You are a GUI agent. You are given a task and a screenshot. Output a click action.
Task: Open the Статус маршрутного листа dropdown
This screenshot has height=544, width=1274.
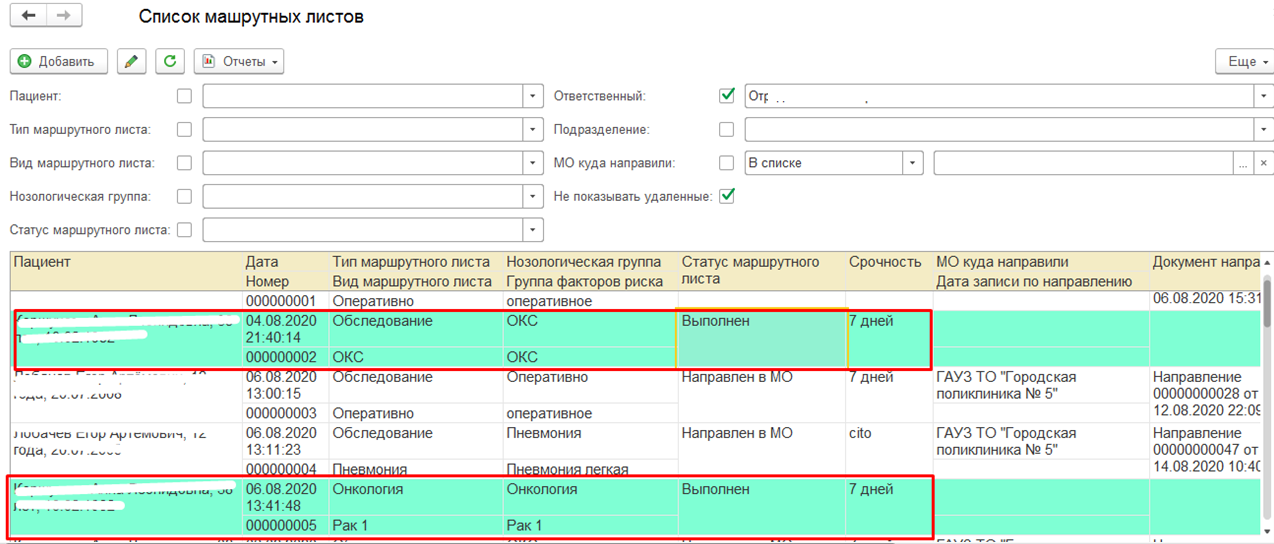(x=533, y=230)
